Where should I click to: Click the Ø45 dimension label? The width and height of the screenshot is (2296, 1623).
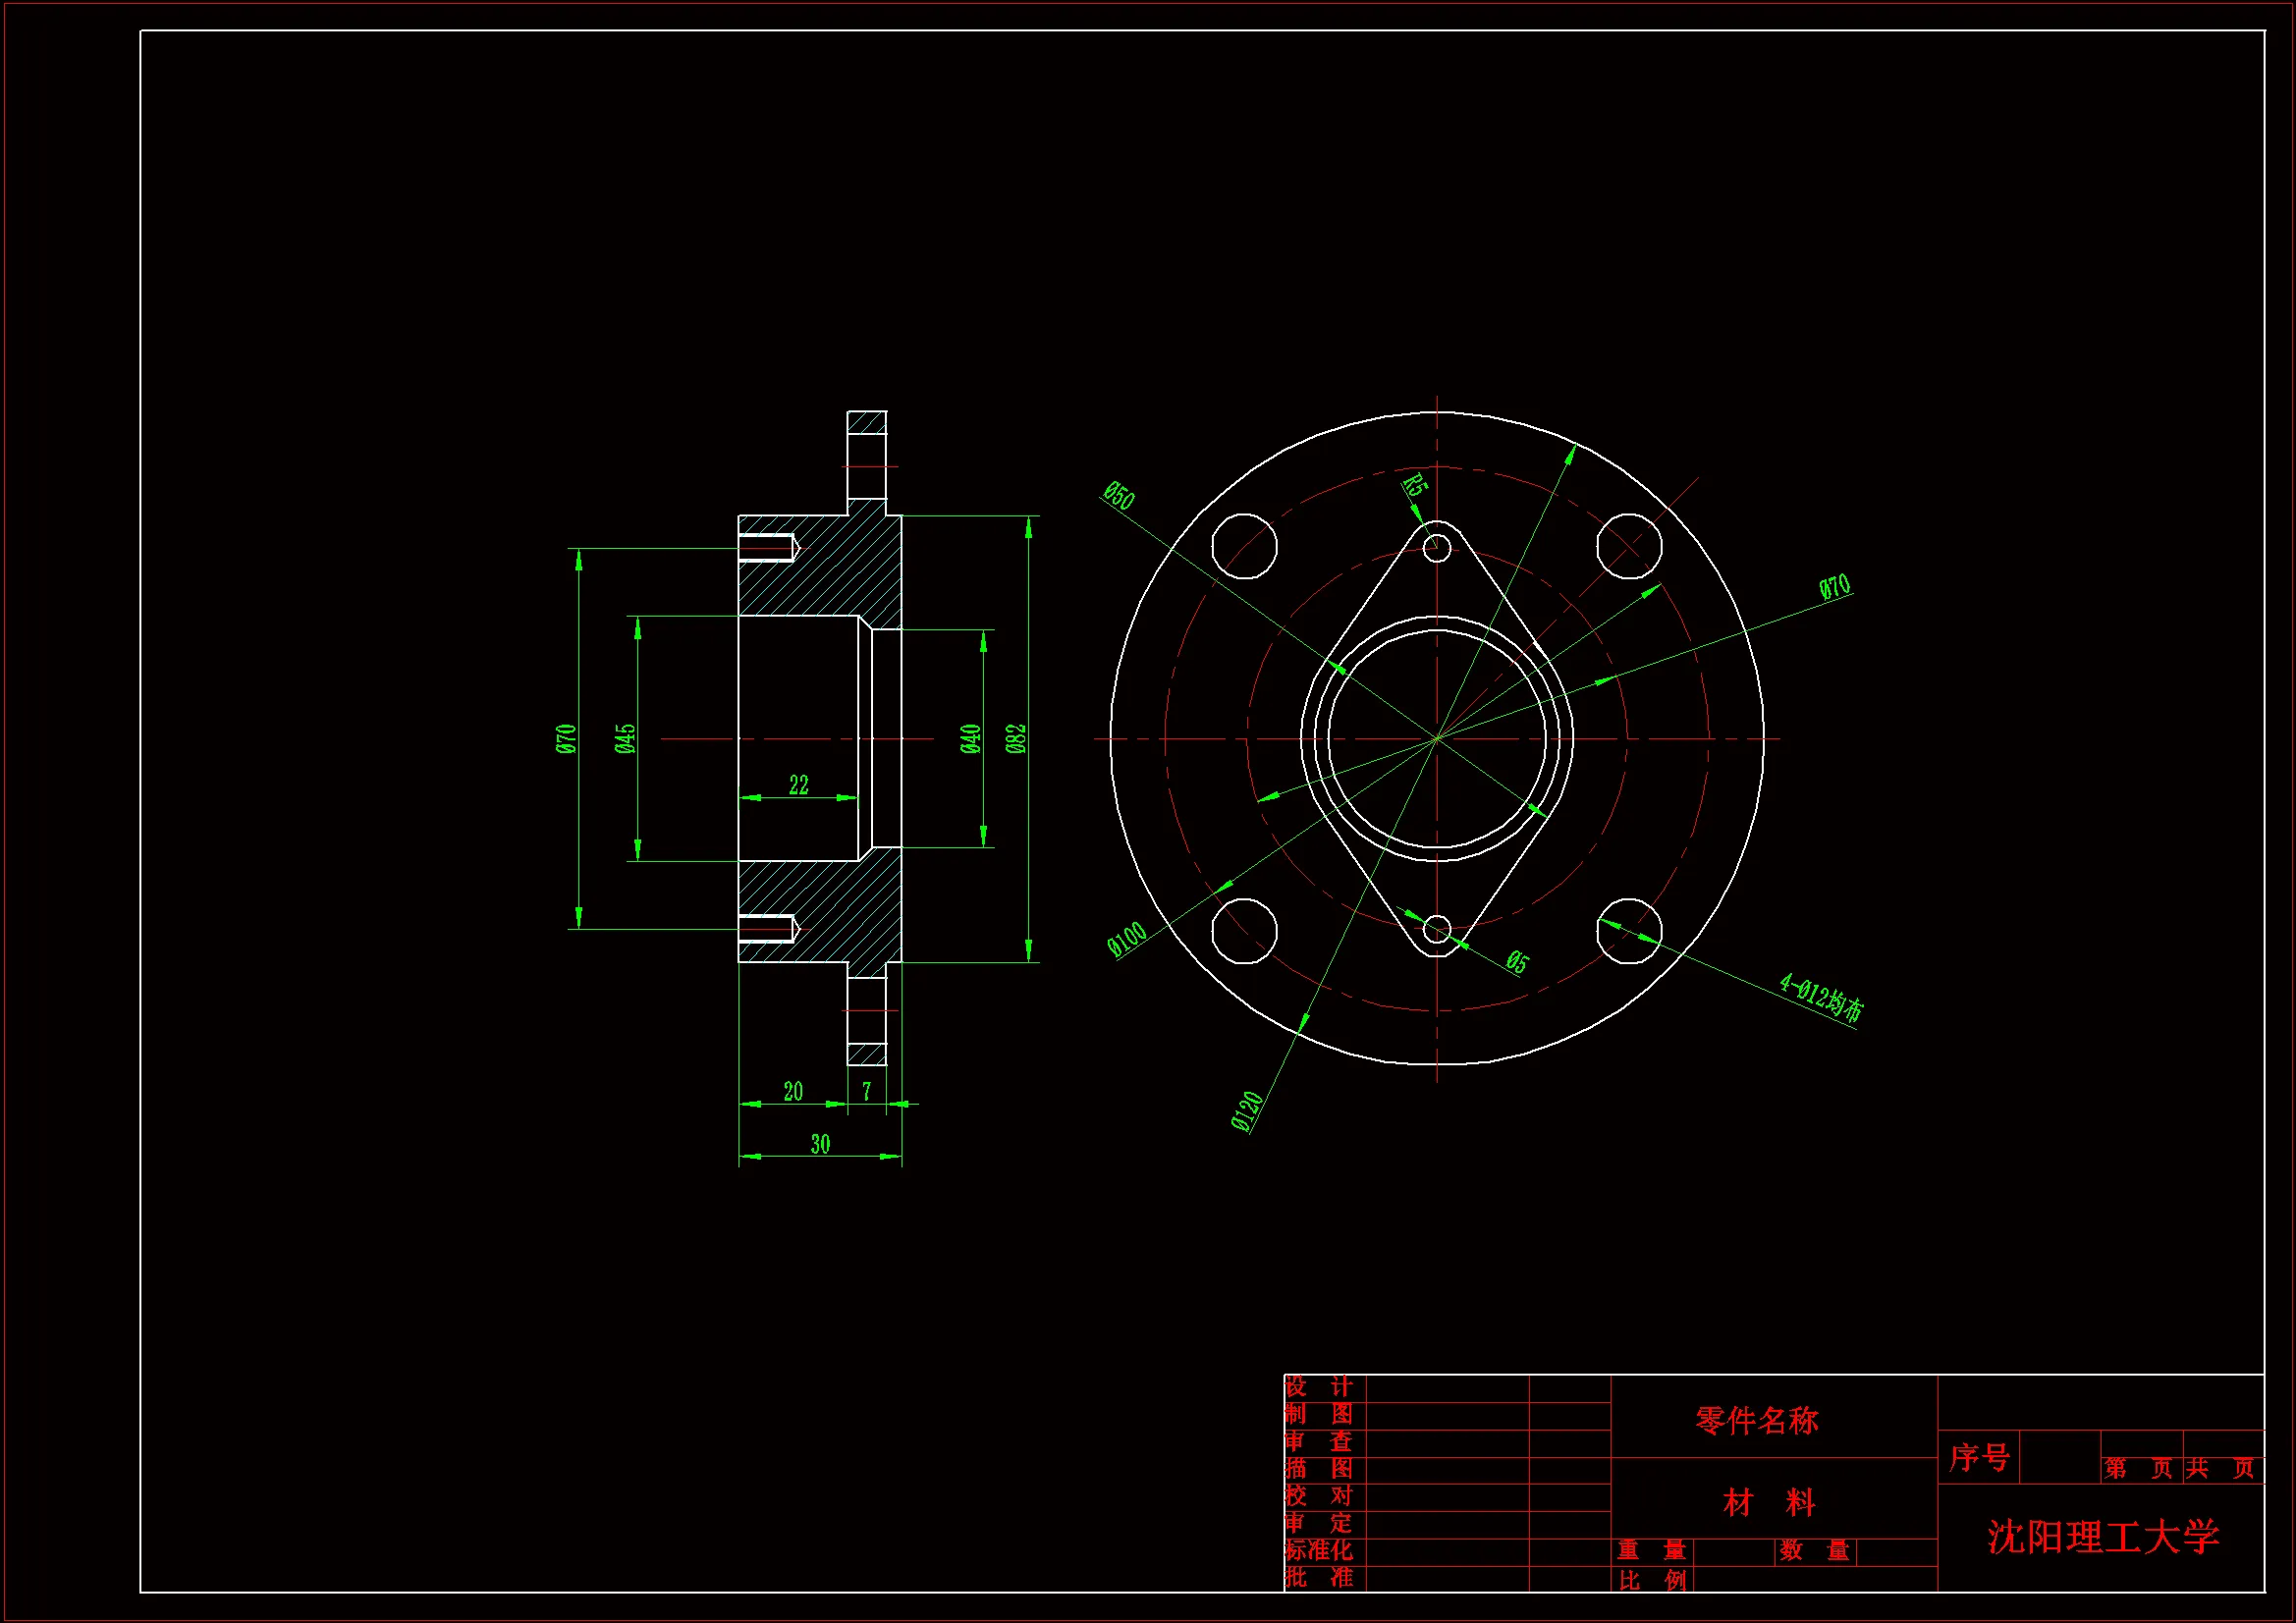coord(625,739)
